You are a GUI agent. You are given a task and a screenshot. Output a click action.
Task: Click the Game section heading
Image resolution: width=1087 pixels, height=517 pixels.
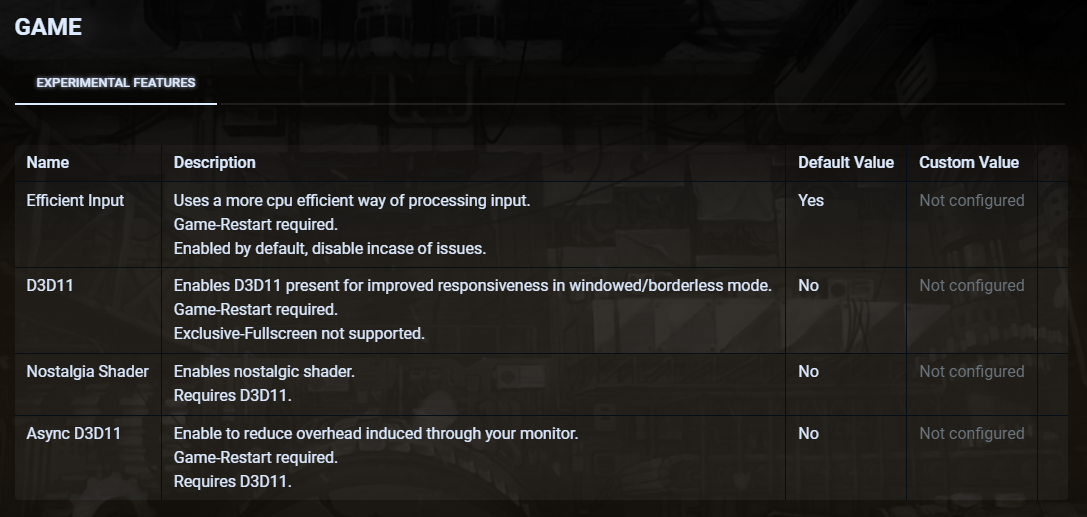coord(48,27)
